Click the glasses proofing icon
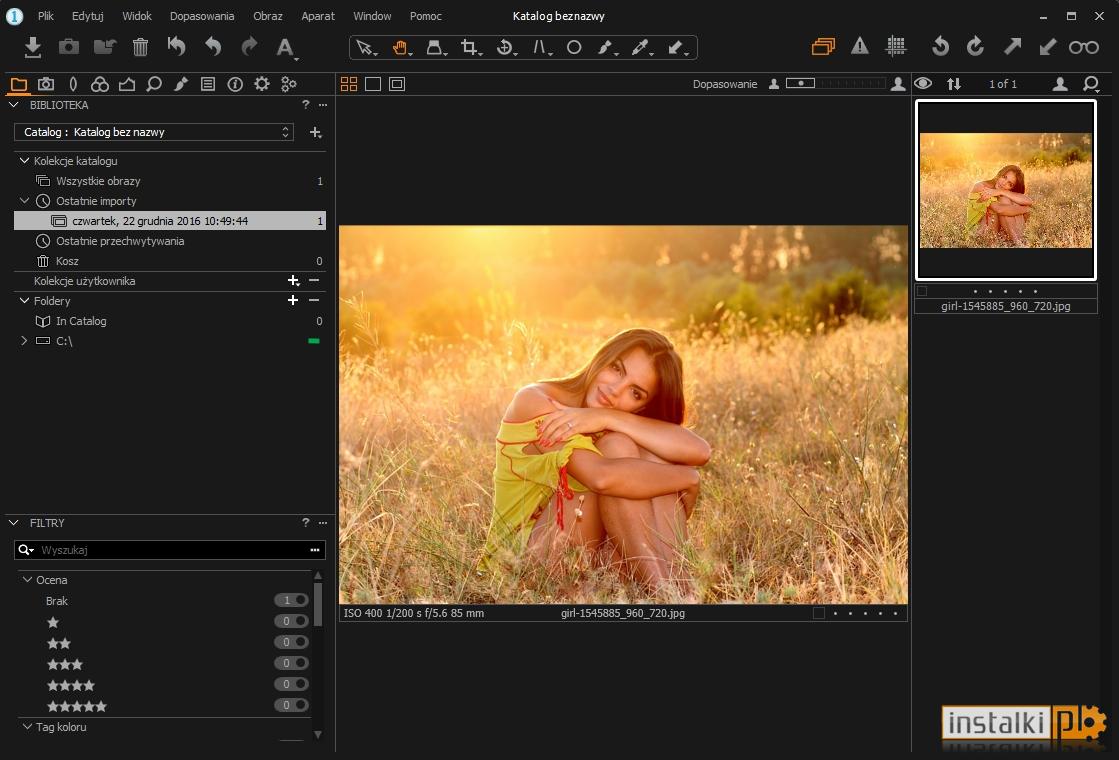Image resolution: width=1119 pixels, height=760 pixels. coord(1083,47)
